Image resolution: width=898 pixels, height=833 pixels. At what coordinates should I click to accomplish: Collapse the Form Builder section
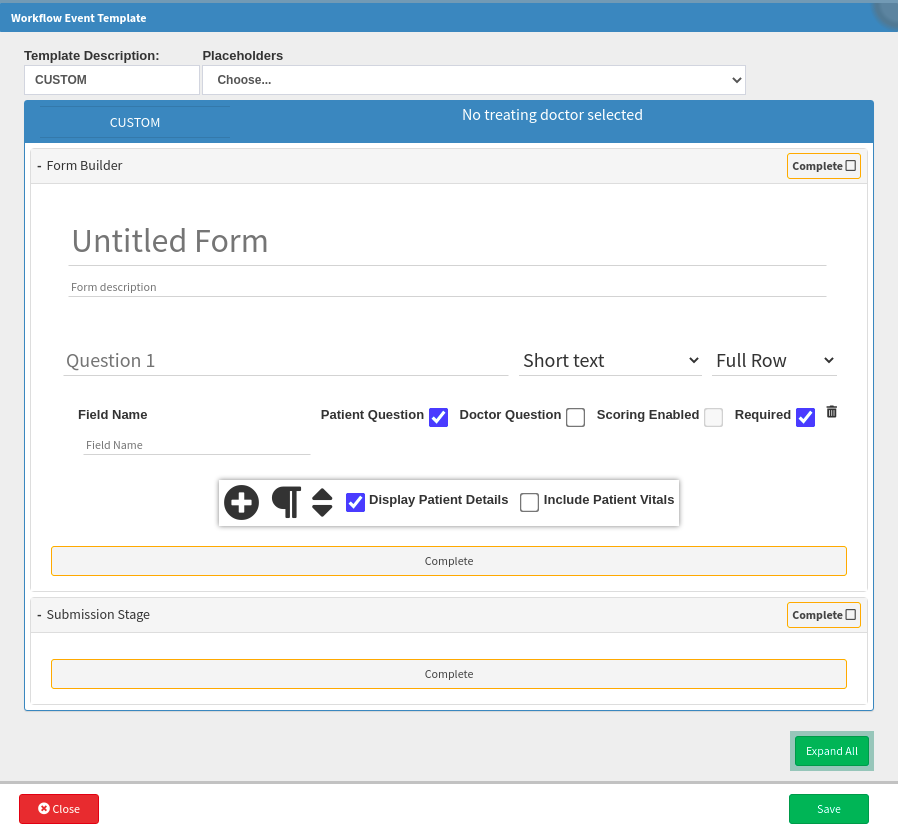click(40, 166)
